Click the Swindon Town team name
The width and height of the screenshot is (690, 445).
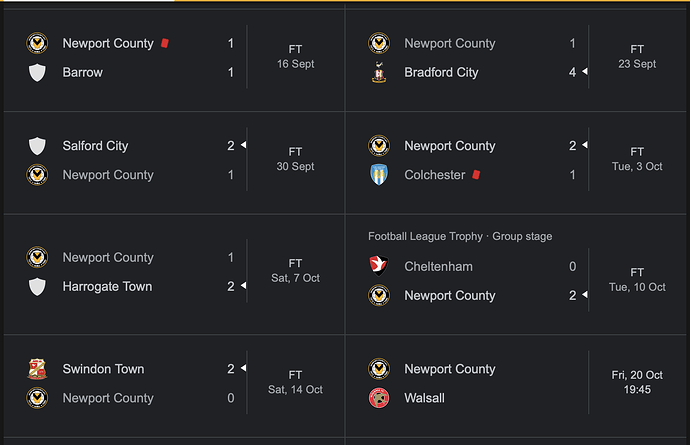(103, 369)
